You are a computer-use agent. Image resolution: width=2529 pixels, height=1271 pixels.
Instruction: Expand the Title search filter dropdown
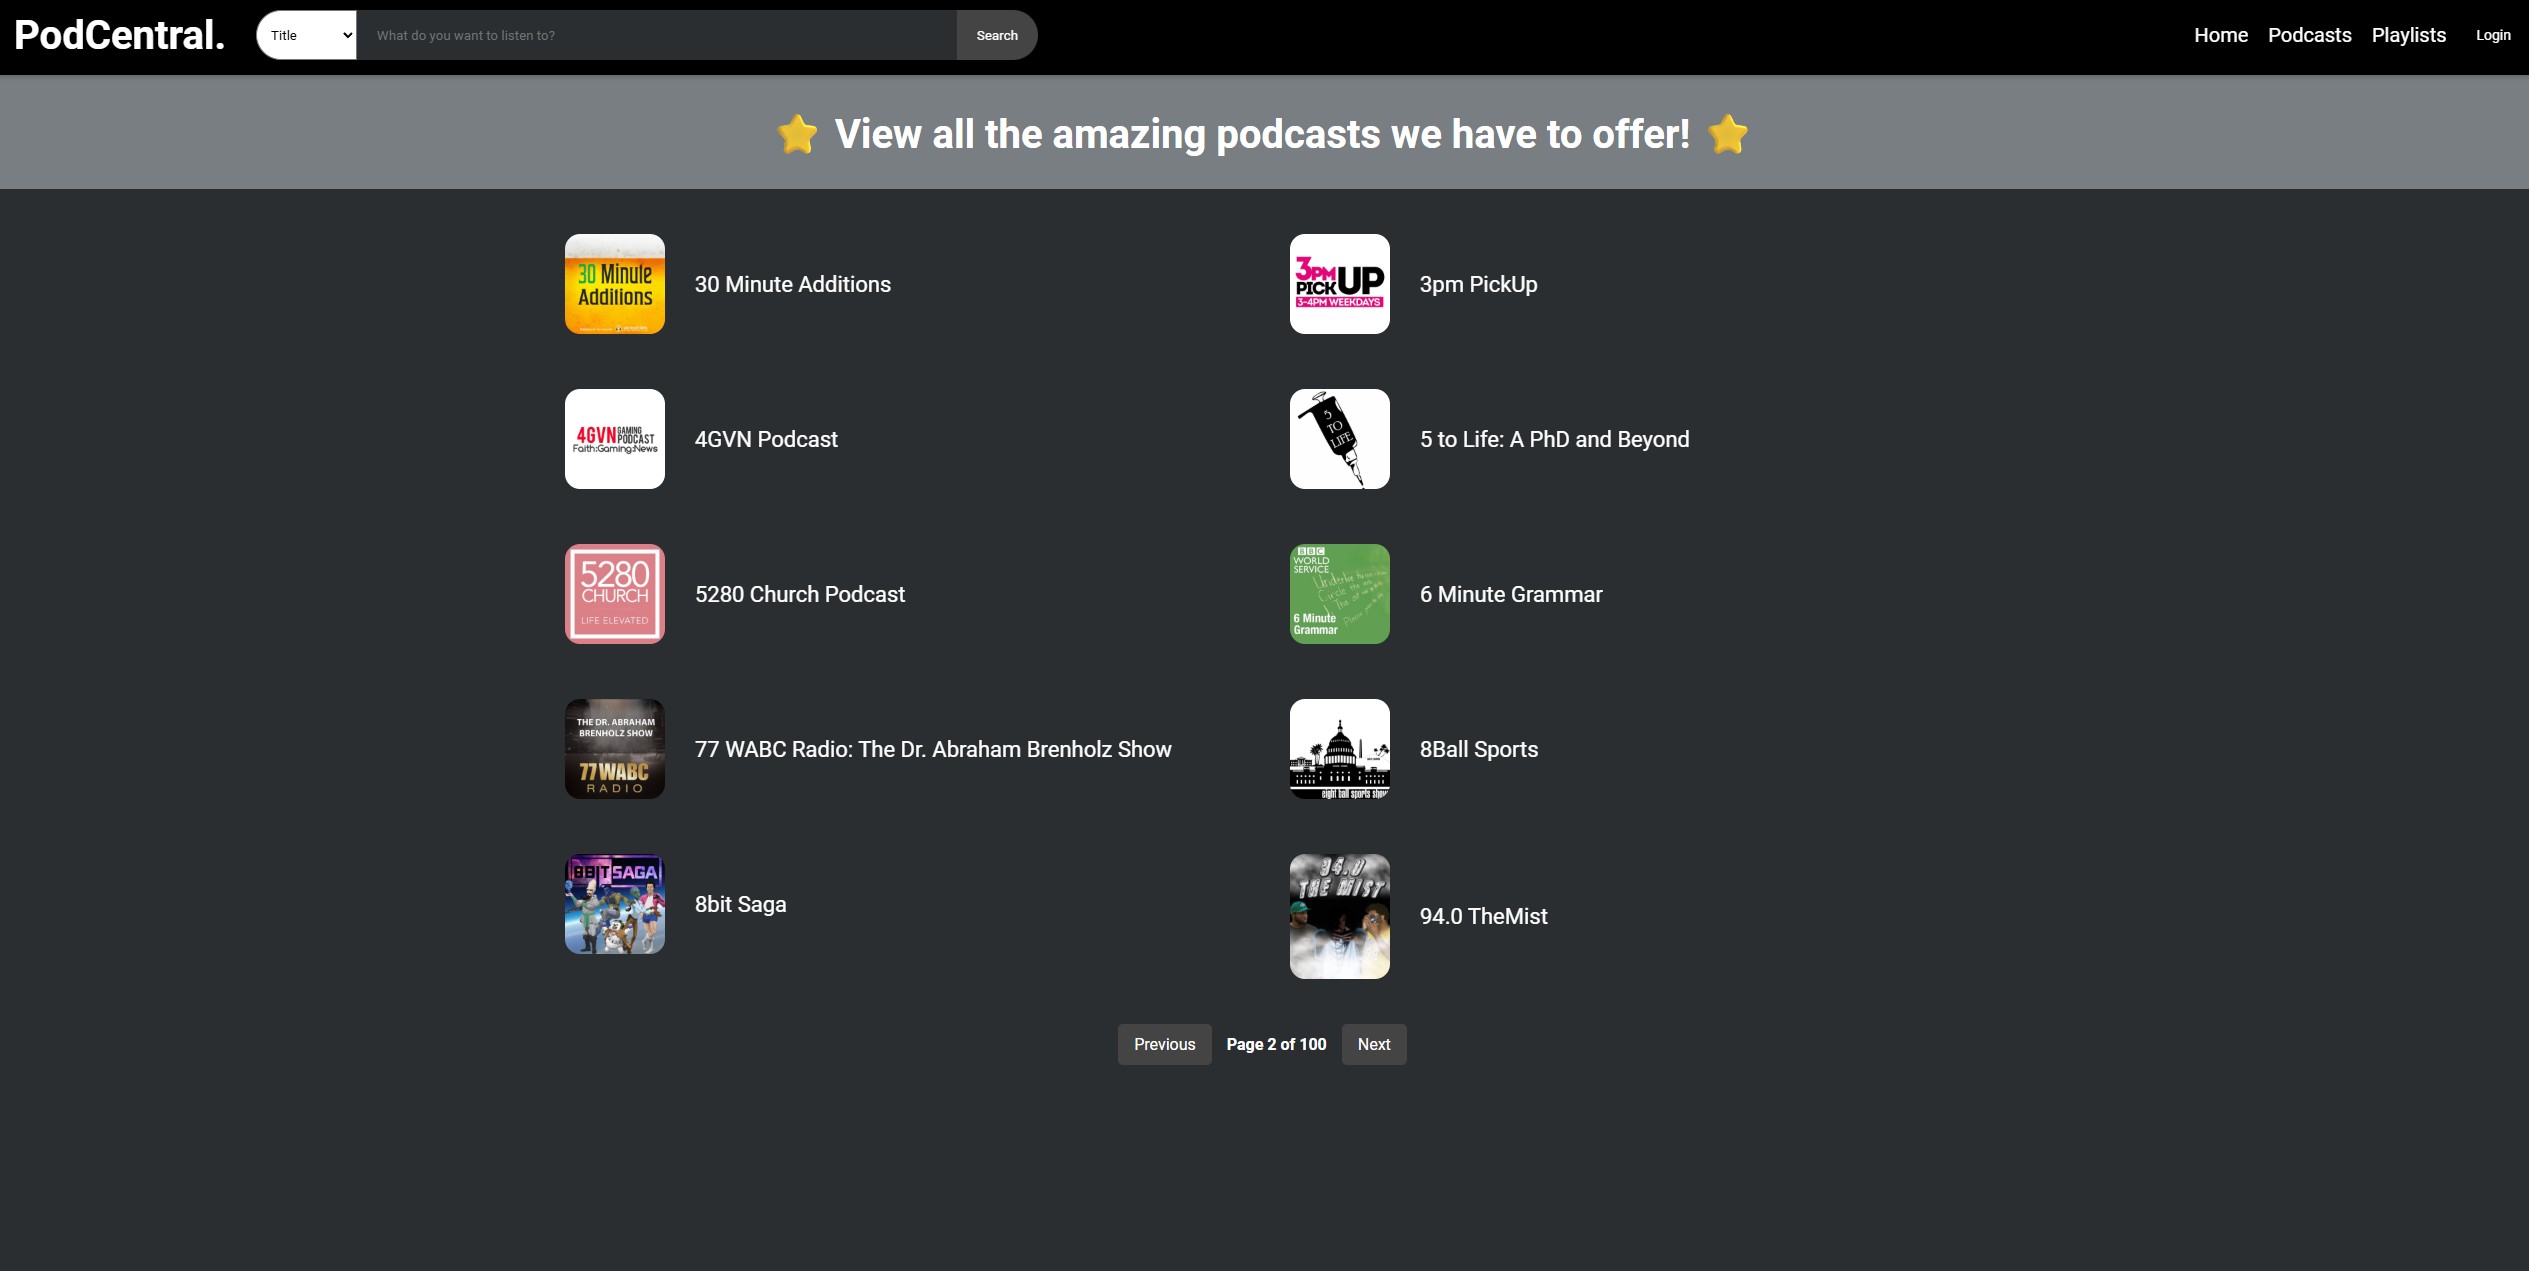(x=307, y=35)
